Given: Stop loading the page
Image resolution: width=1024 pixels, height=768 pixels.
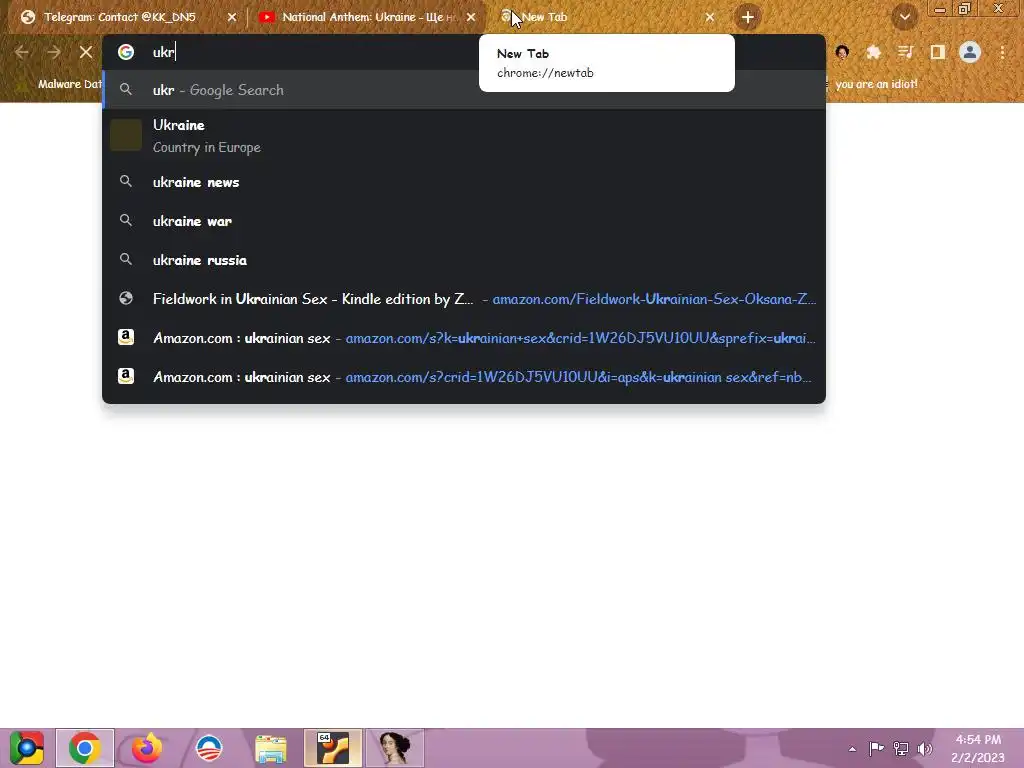Looking at the screenshot, I should pos(86,52).
